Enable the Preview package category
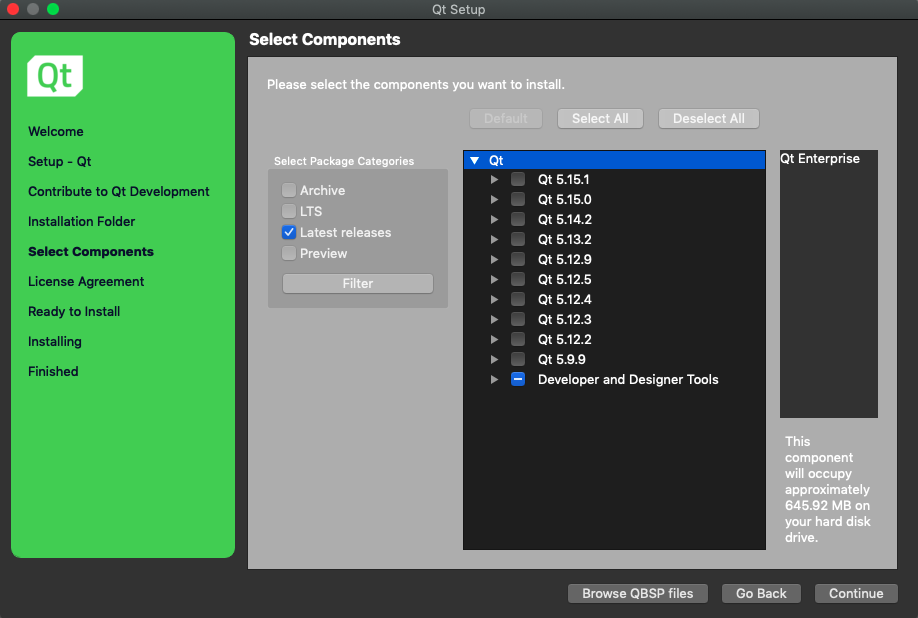The image size is (918, 618). click(x=289, y=253)
